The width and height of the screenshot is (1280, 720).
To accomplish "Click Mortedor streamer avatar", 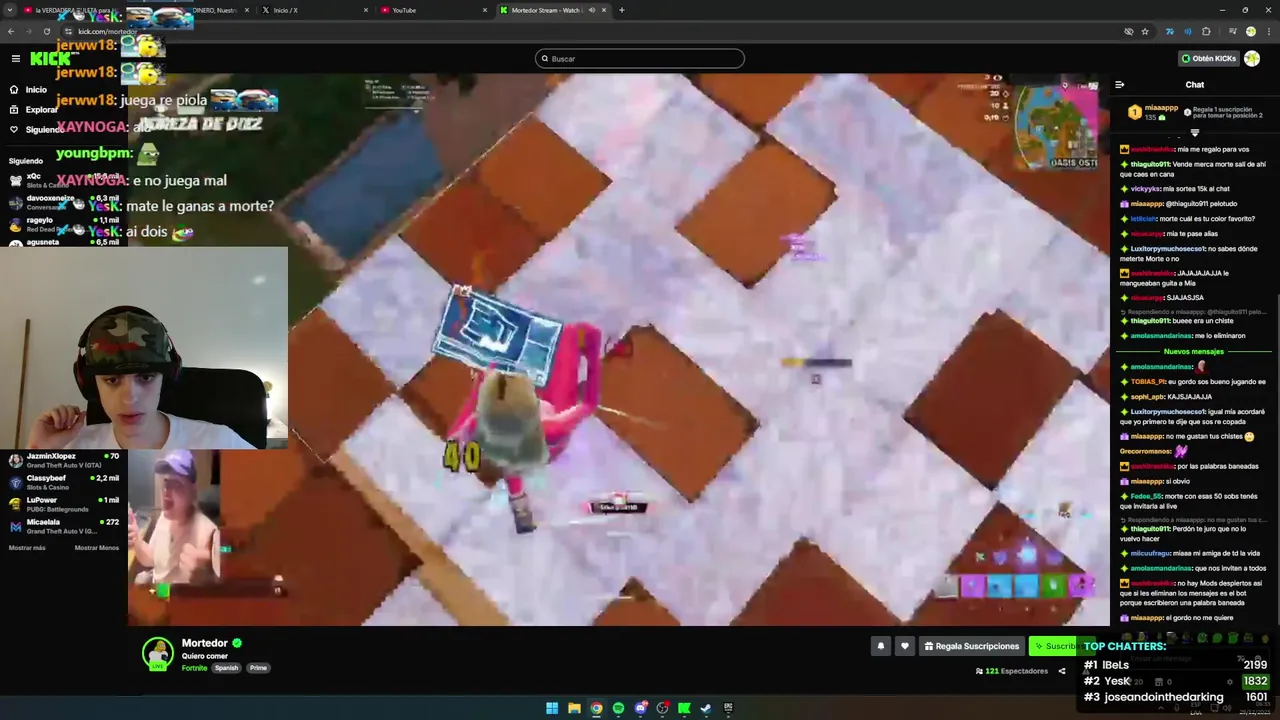I will [157, 653].
